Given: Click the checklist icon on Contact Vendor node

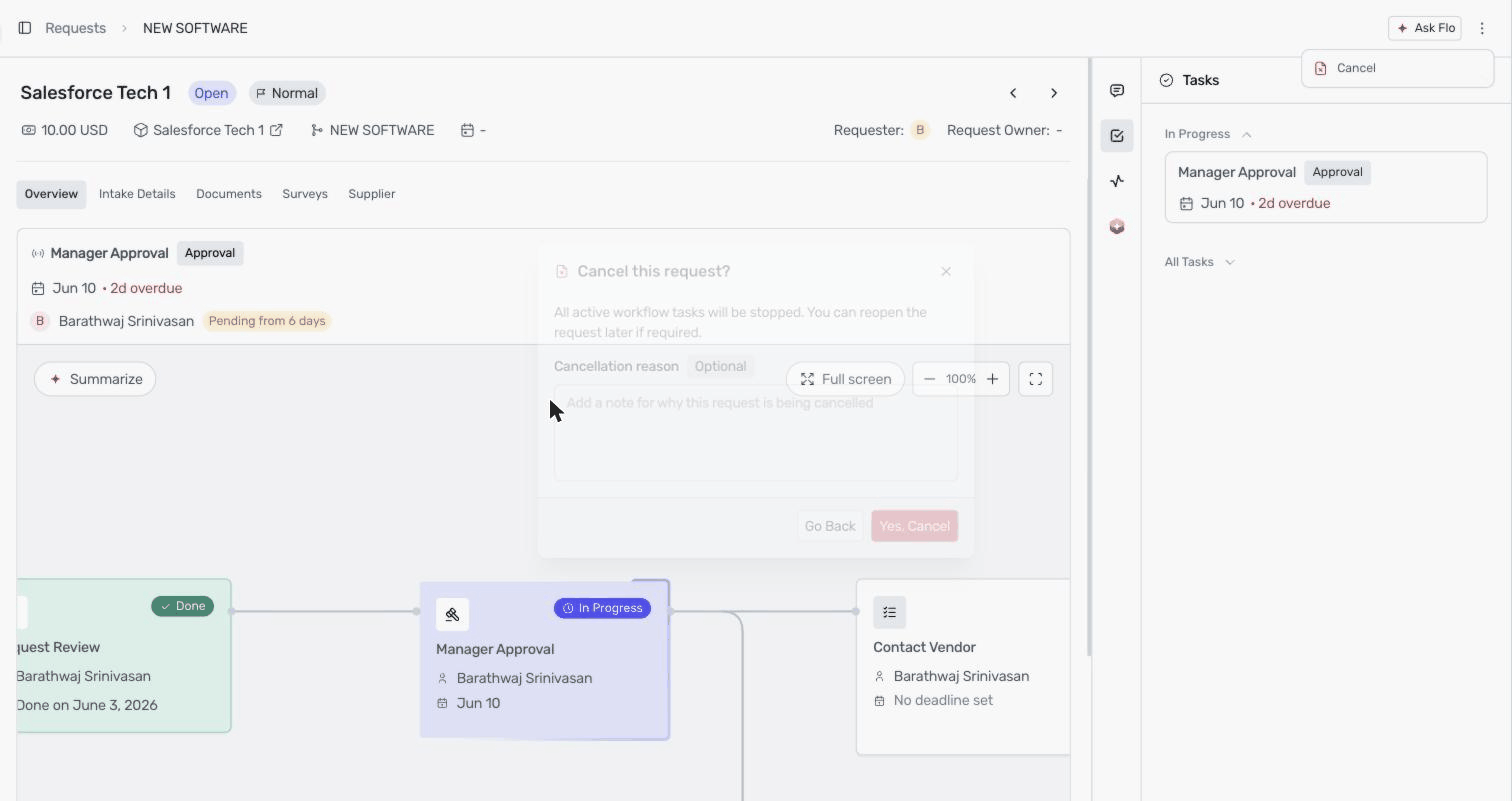Looking at the screenshot, I should 889,612.
